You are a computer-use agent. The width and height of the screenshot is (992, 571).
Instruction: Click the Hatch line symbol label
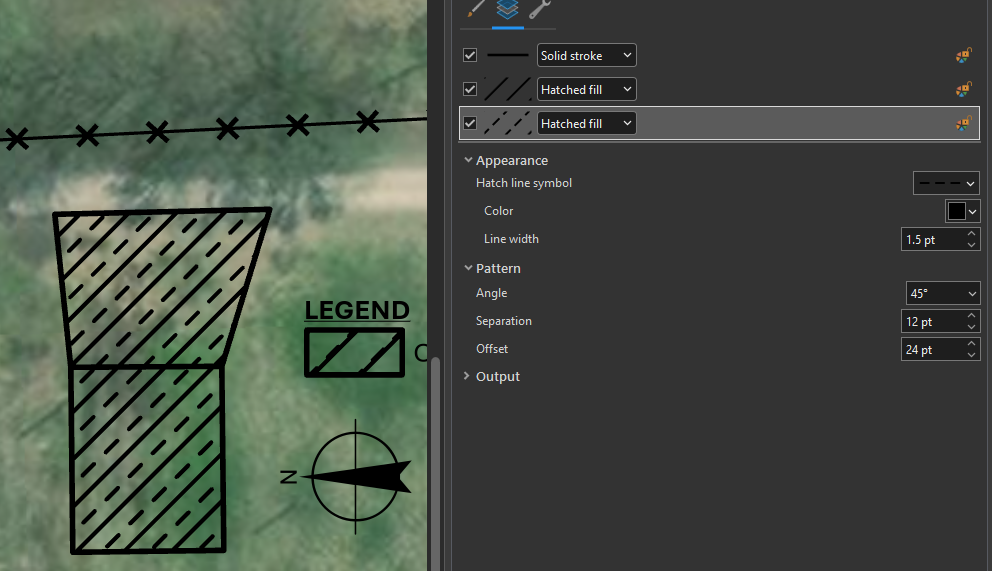[523, 183]
